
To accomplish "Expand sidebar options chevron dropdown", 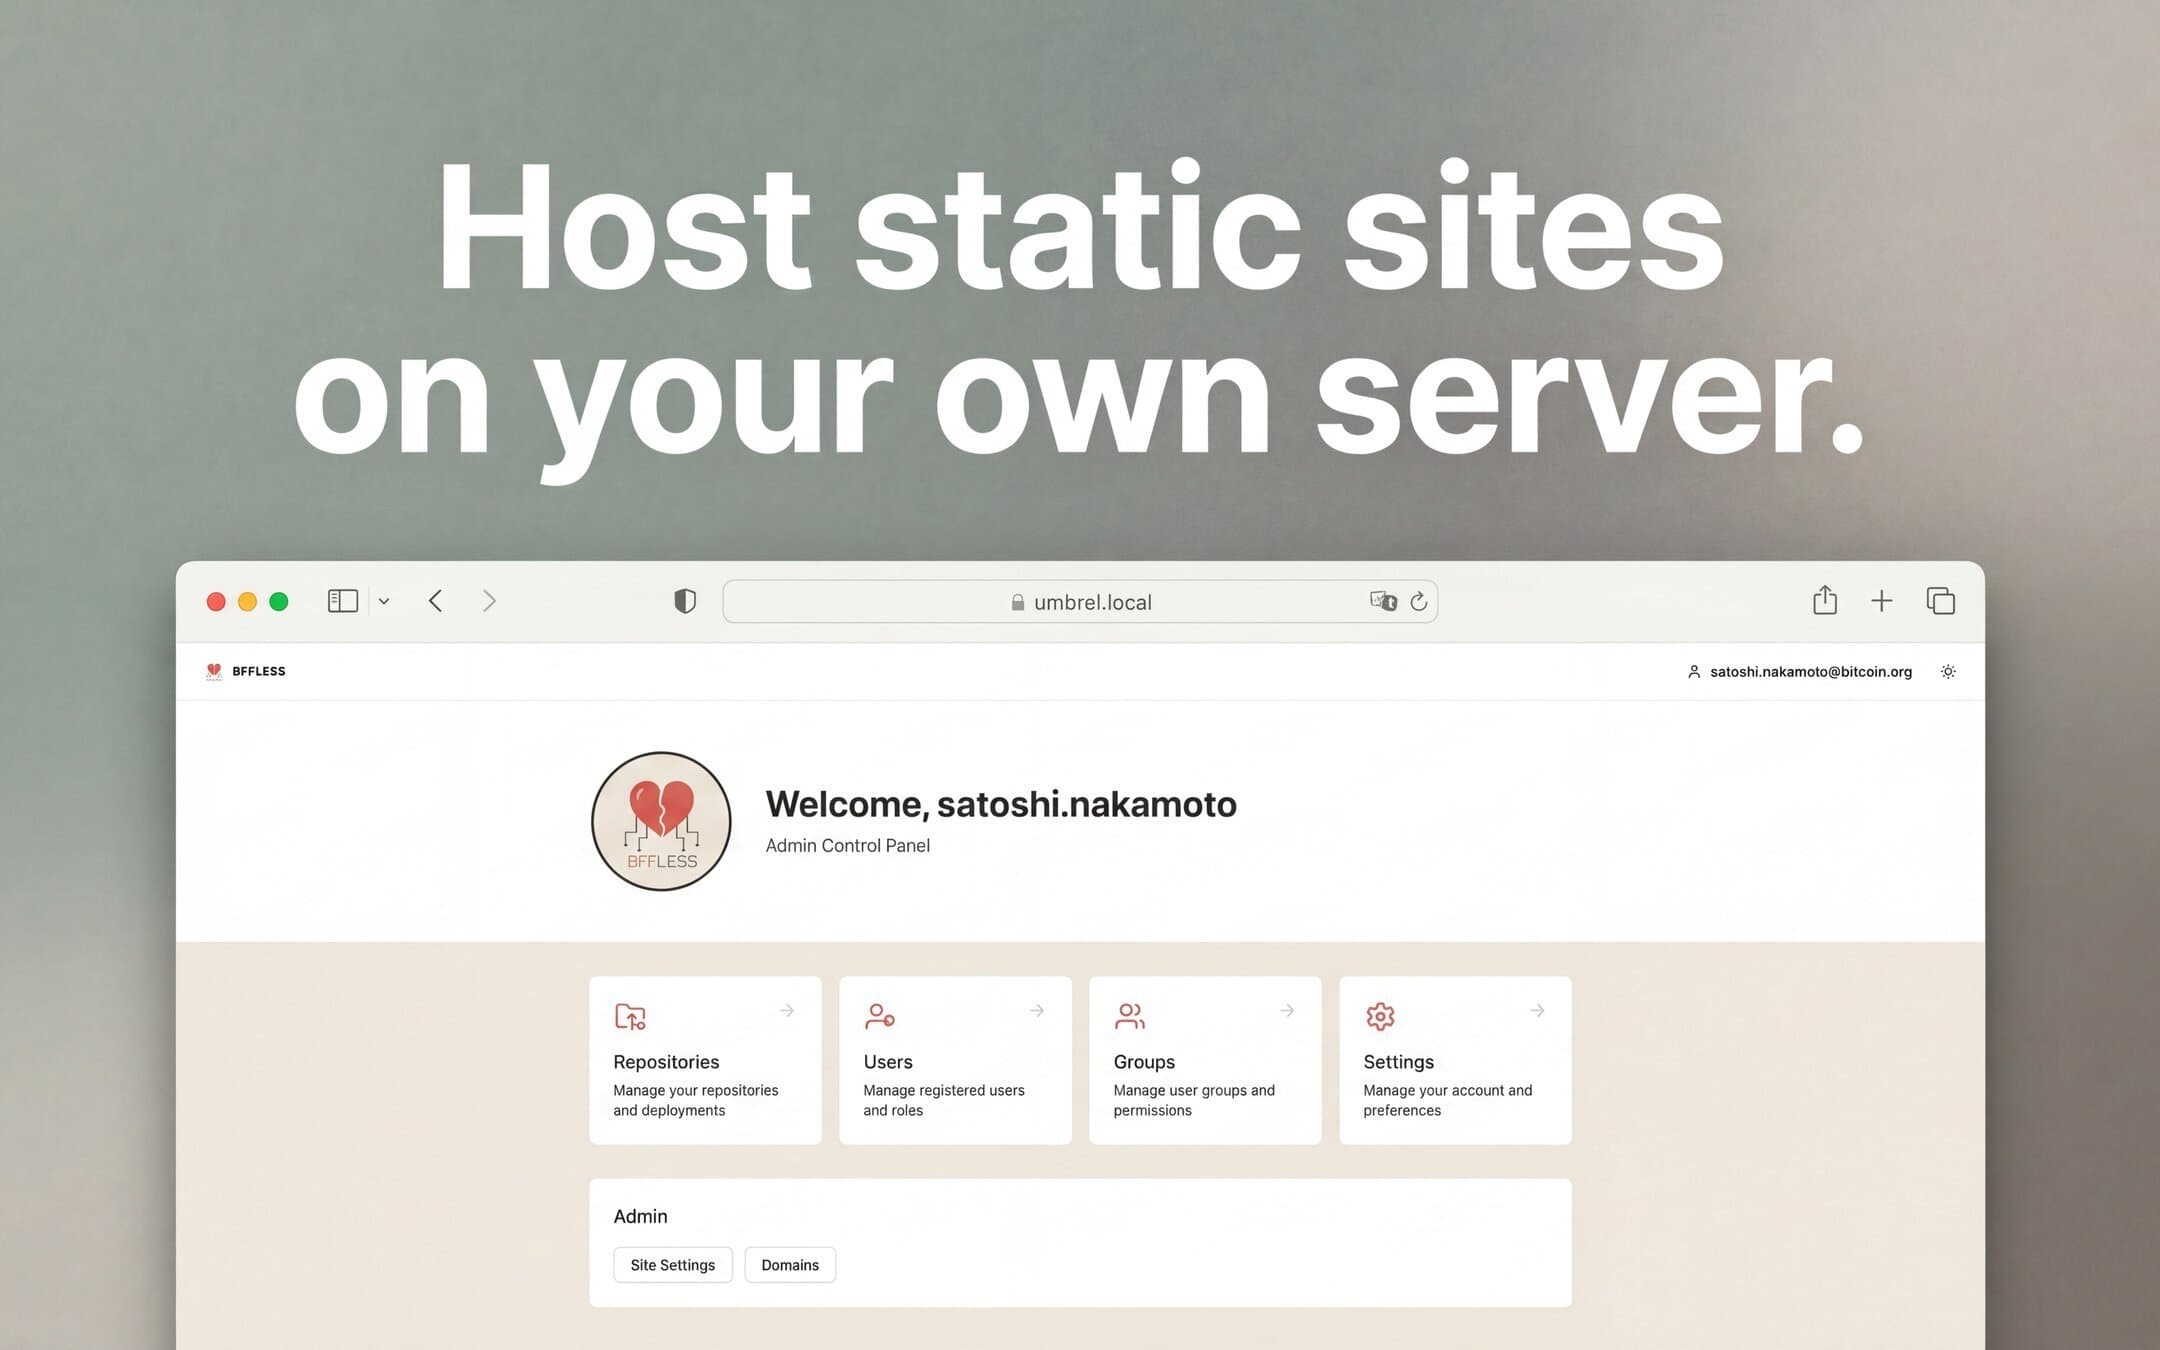I will pos(384,601).
